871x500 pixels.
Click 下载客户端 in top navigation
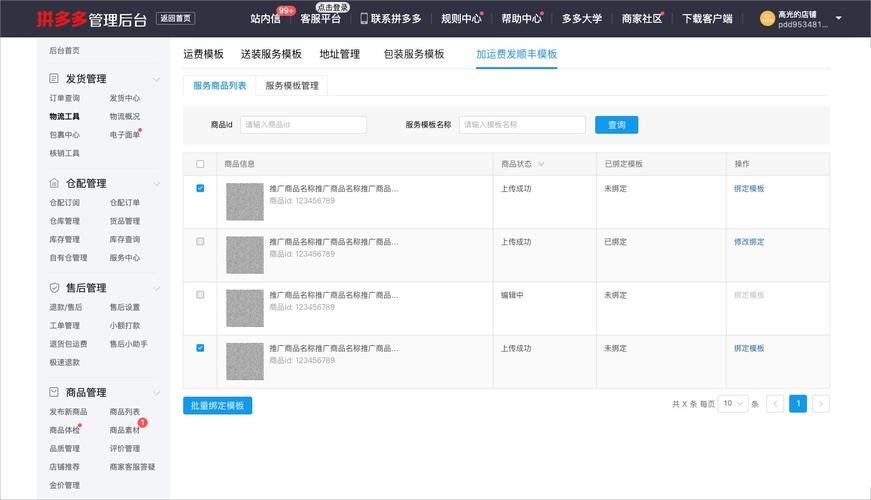(x=707, y=19)
